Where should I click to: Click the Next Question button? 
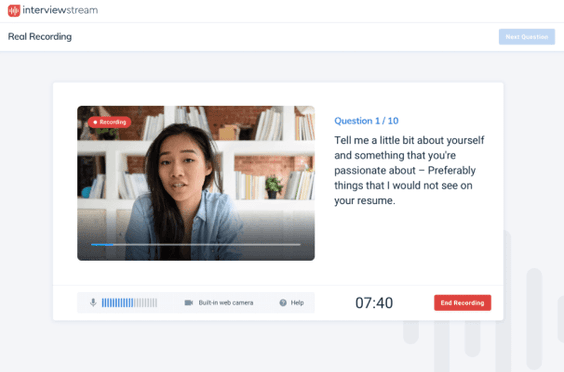tap(527, 37)
